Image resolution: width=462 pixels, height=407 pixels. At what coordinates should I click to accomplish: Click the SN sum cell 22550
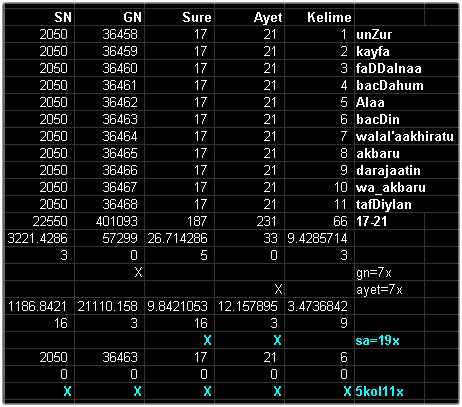[x=39, y=221]
